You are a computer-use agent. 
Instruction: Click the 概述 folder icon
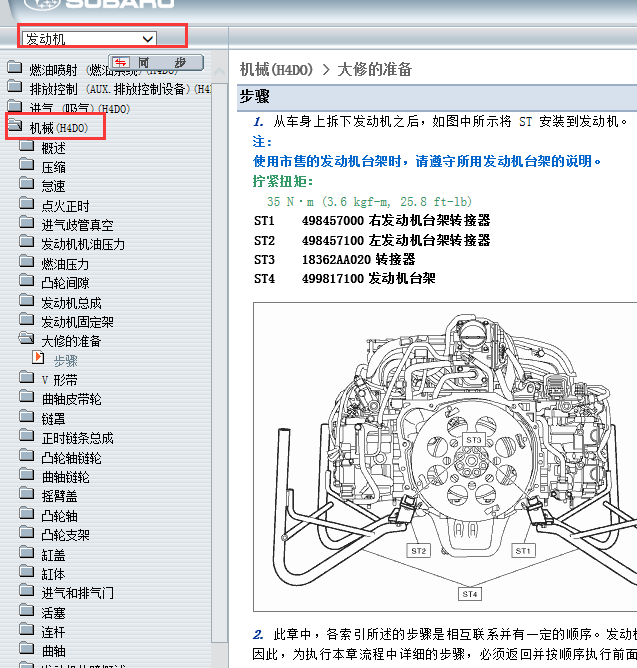point(26,146)
